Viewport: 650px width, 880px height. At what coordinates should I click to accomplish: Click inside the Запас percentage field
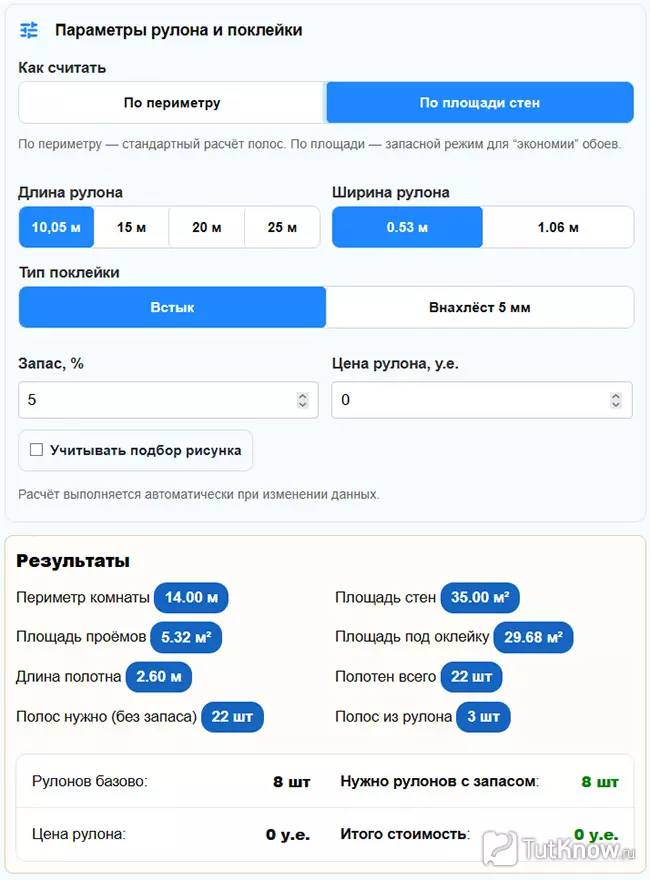[x=150, y=399]
